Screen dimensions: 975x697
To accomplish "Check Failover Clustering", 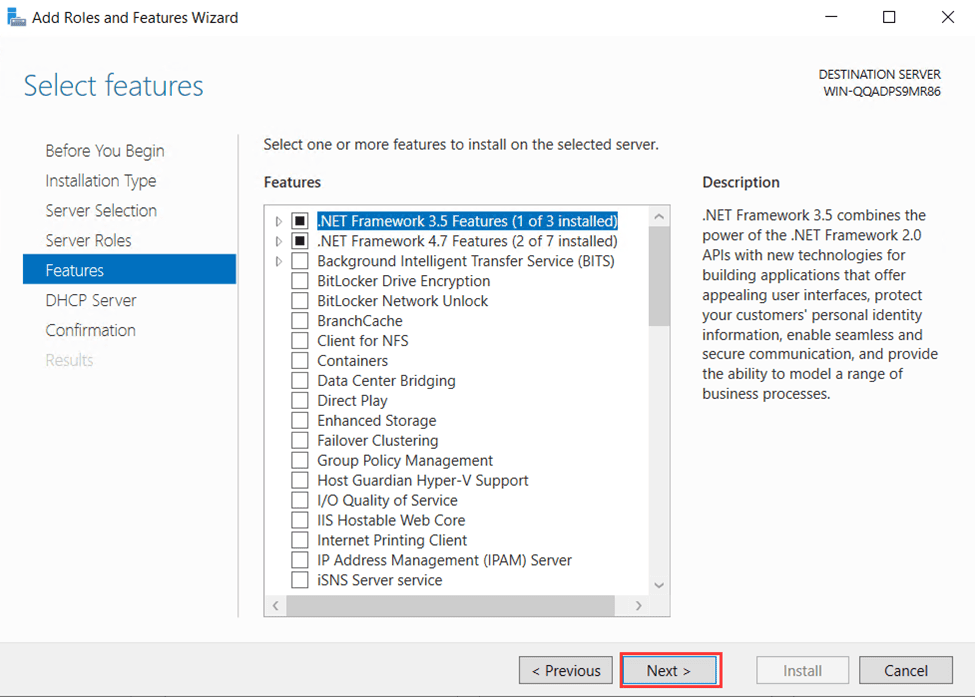I will point(298,440).
